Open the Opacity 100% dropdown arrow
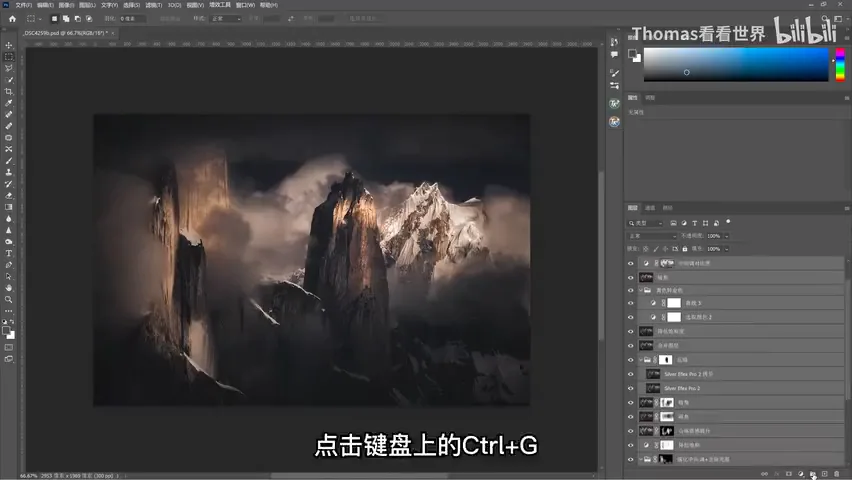 (x=726, y=236)
